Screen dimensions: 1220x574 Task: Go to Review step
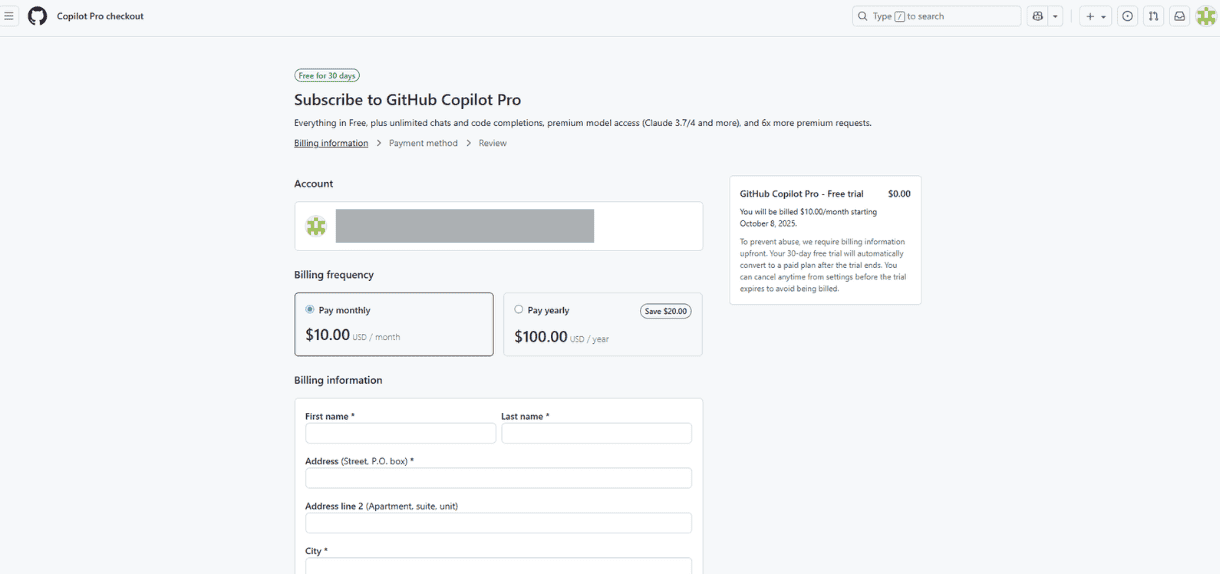click(x=492, y=143)
